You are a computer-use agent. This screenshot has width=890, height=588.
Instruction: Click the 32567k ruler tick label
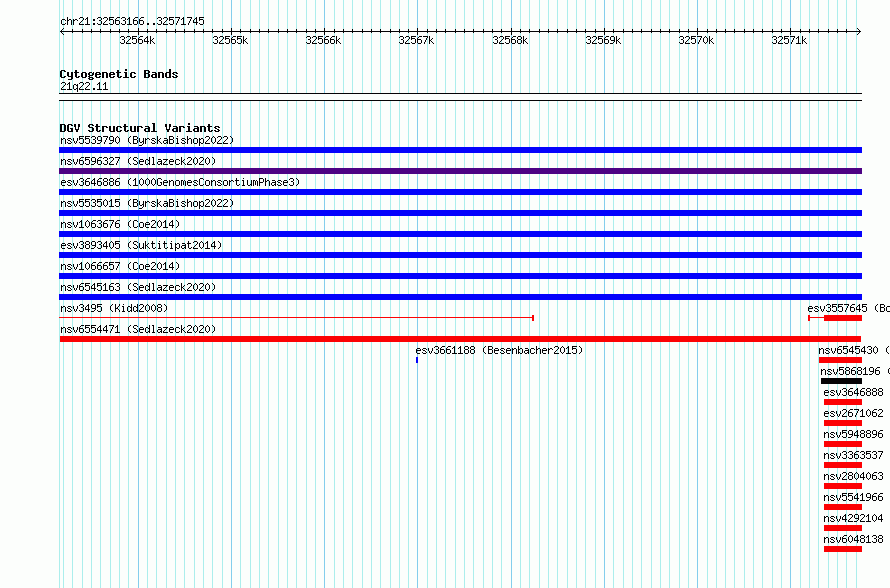pyautogui.click(x=416, y=40)
